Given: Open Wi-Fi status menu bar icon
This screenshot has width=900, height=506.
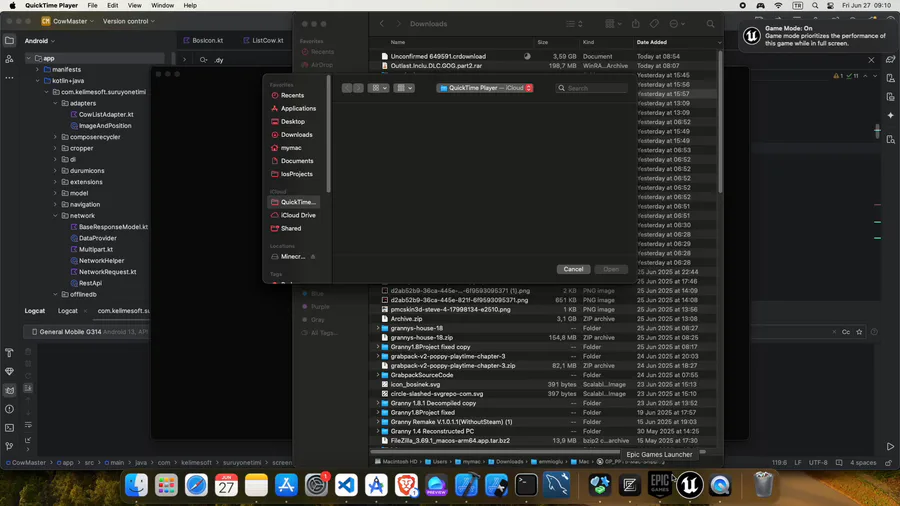Looking at the screenshot, I should 778,5.
